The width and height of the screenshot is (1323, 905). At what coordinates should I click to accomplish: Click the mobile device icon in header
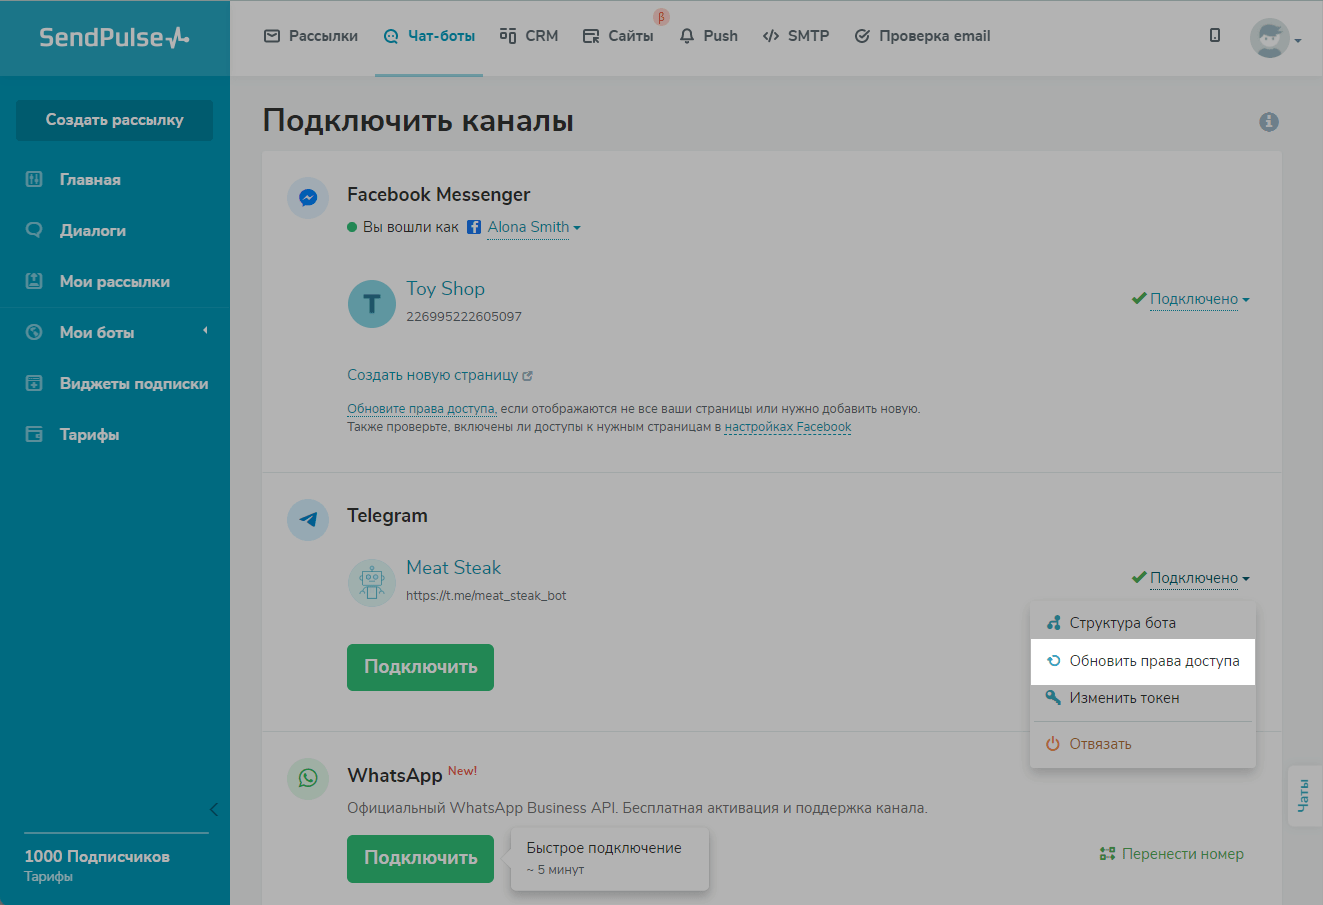[1215, 36]
